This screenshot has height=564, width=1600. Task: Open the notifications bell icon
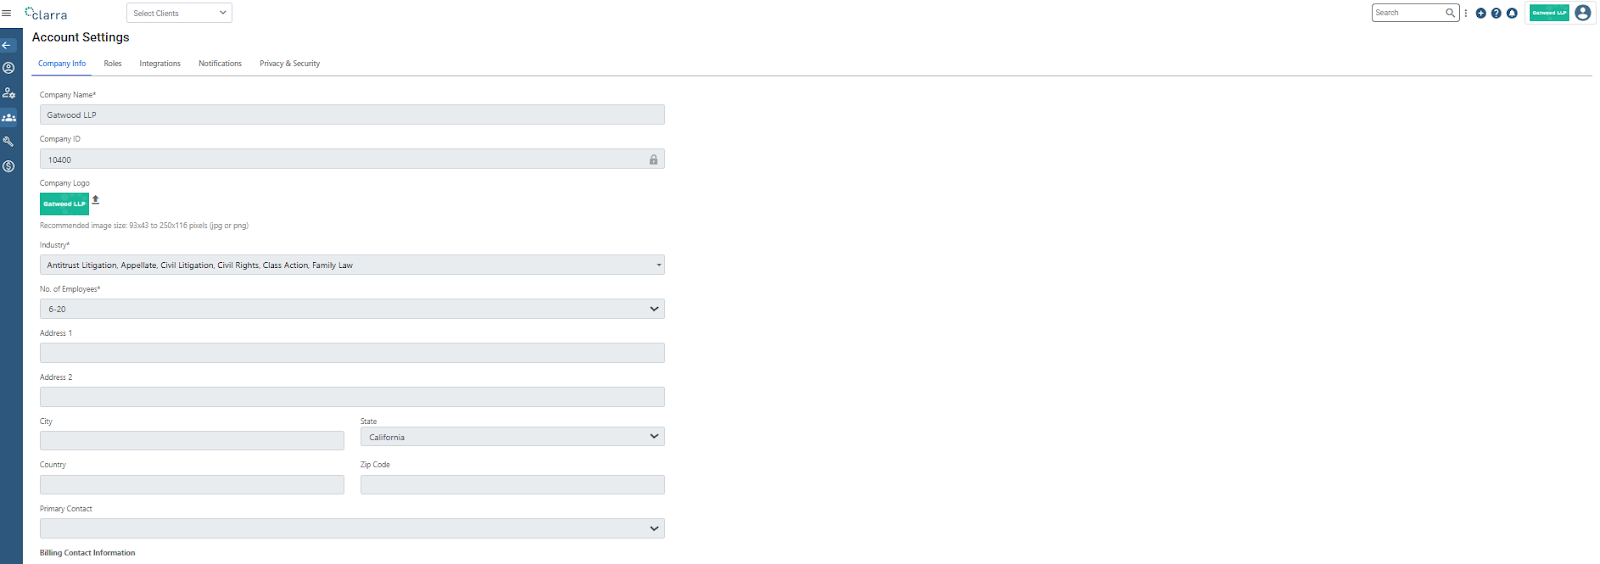[x=1512, y=13]
